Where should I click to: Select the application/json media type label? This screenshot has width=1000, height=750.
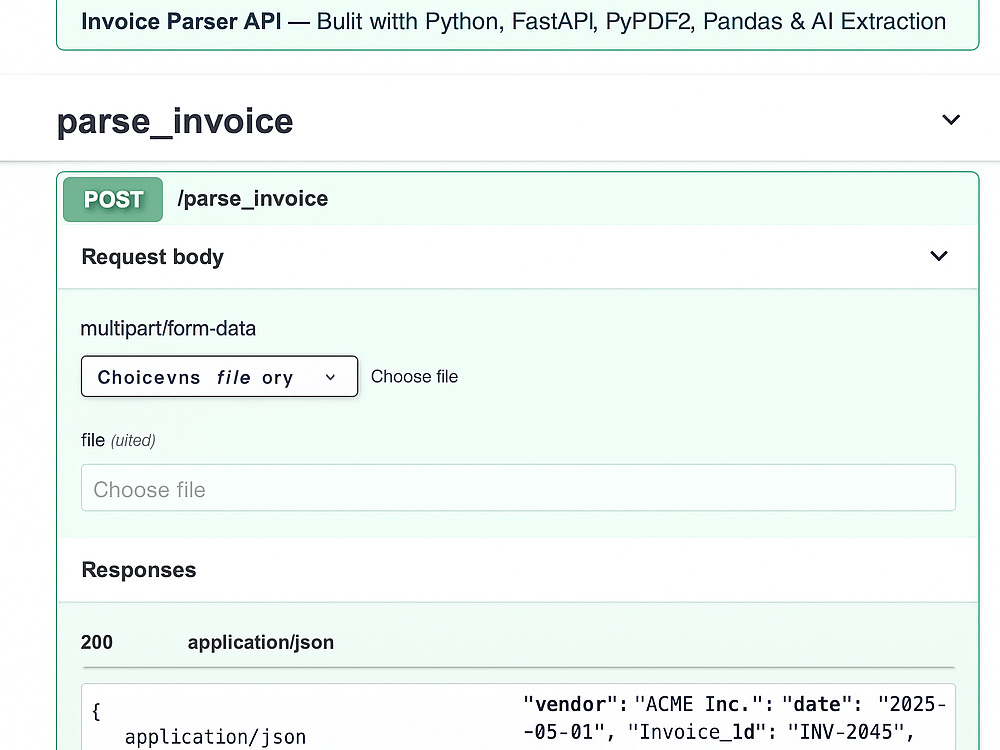(x=261, y=642)
